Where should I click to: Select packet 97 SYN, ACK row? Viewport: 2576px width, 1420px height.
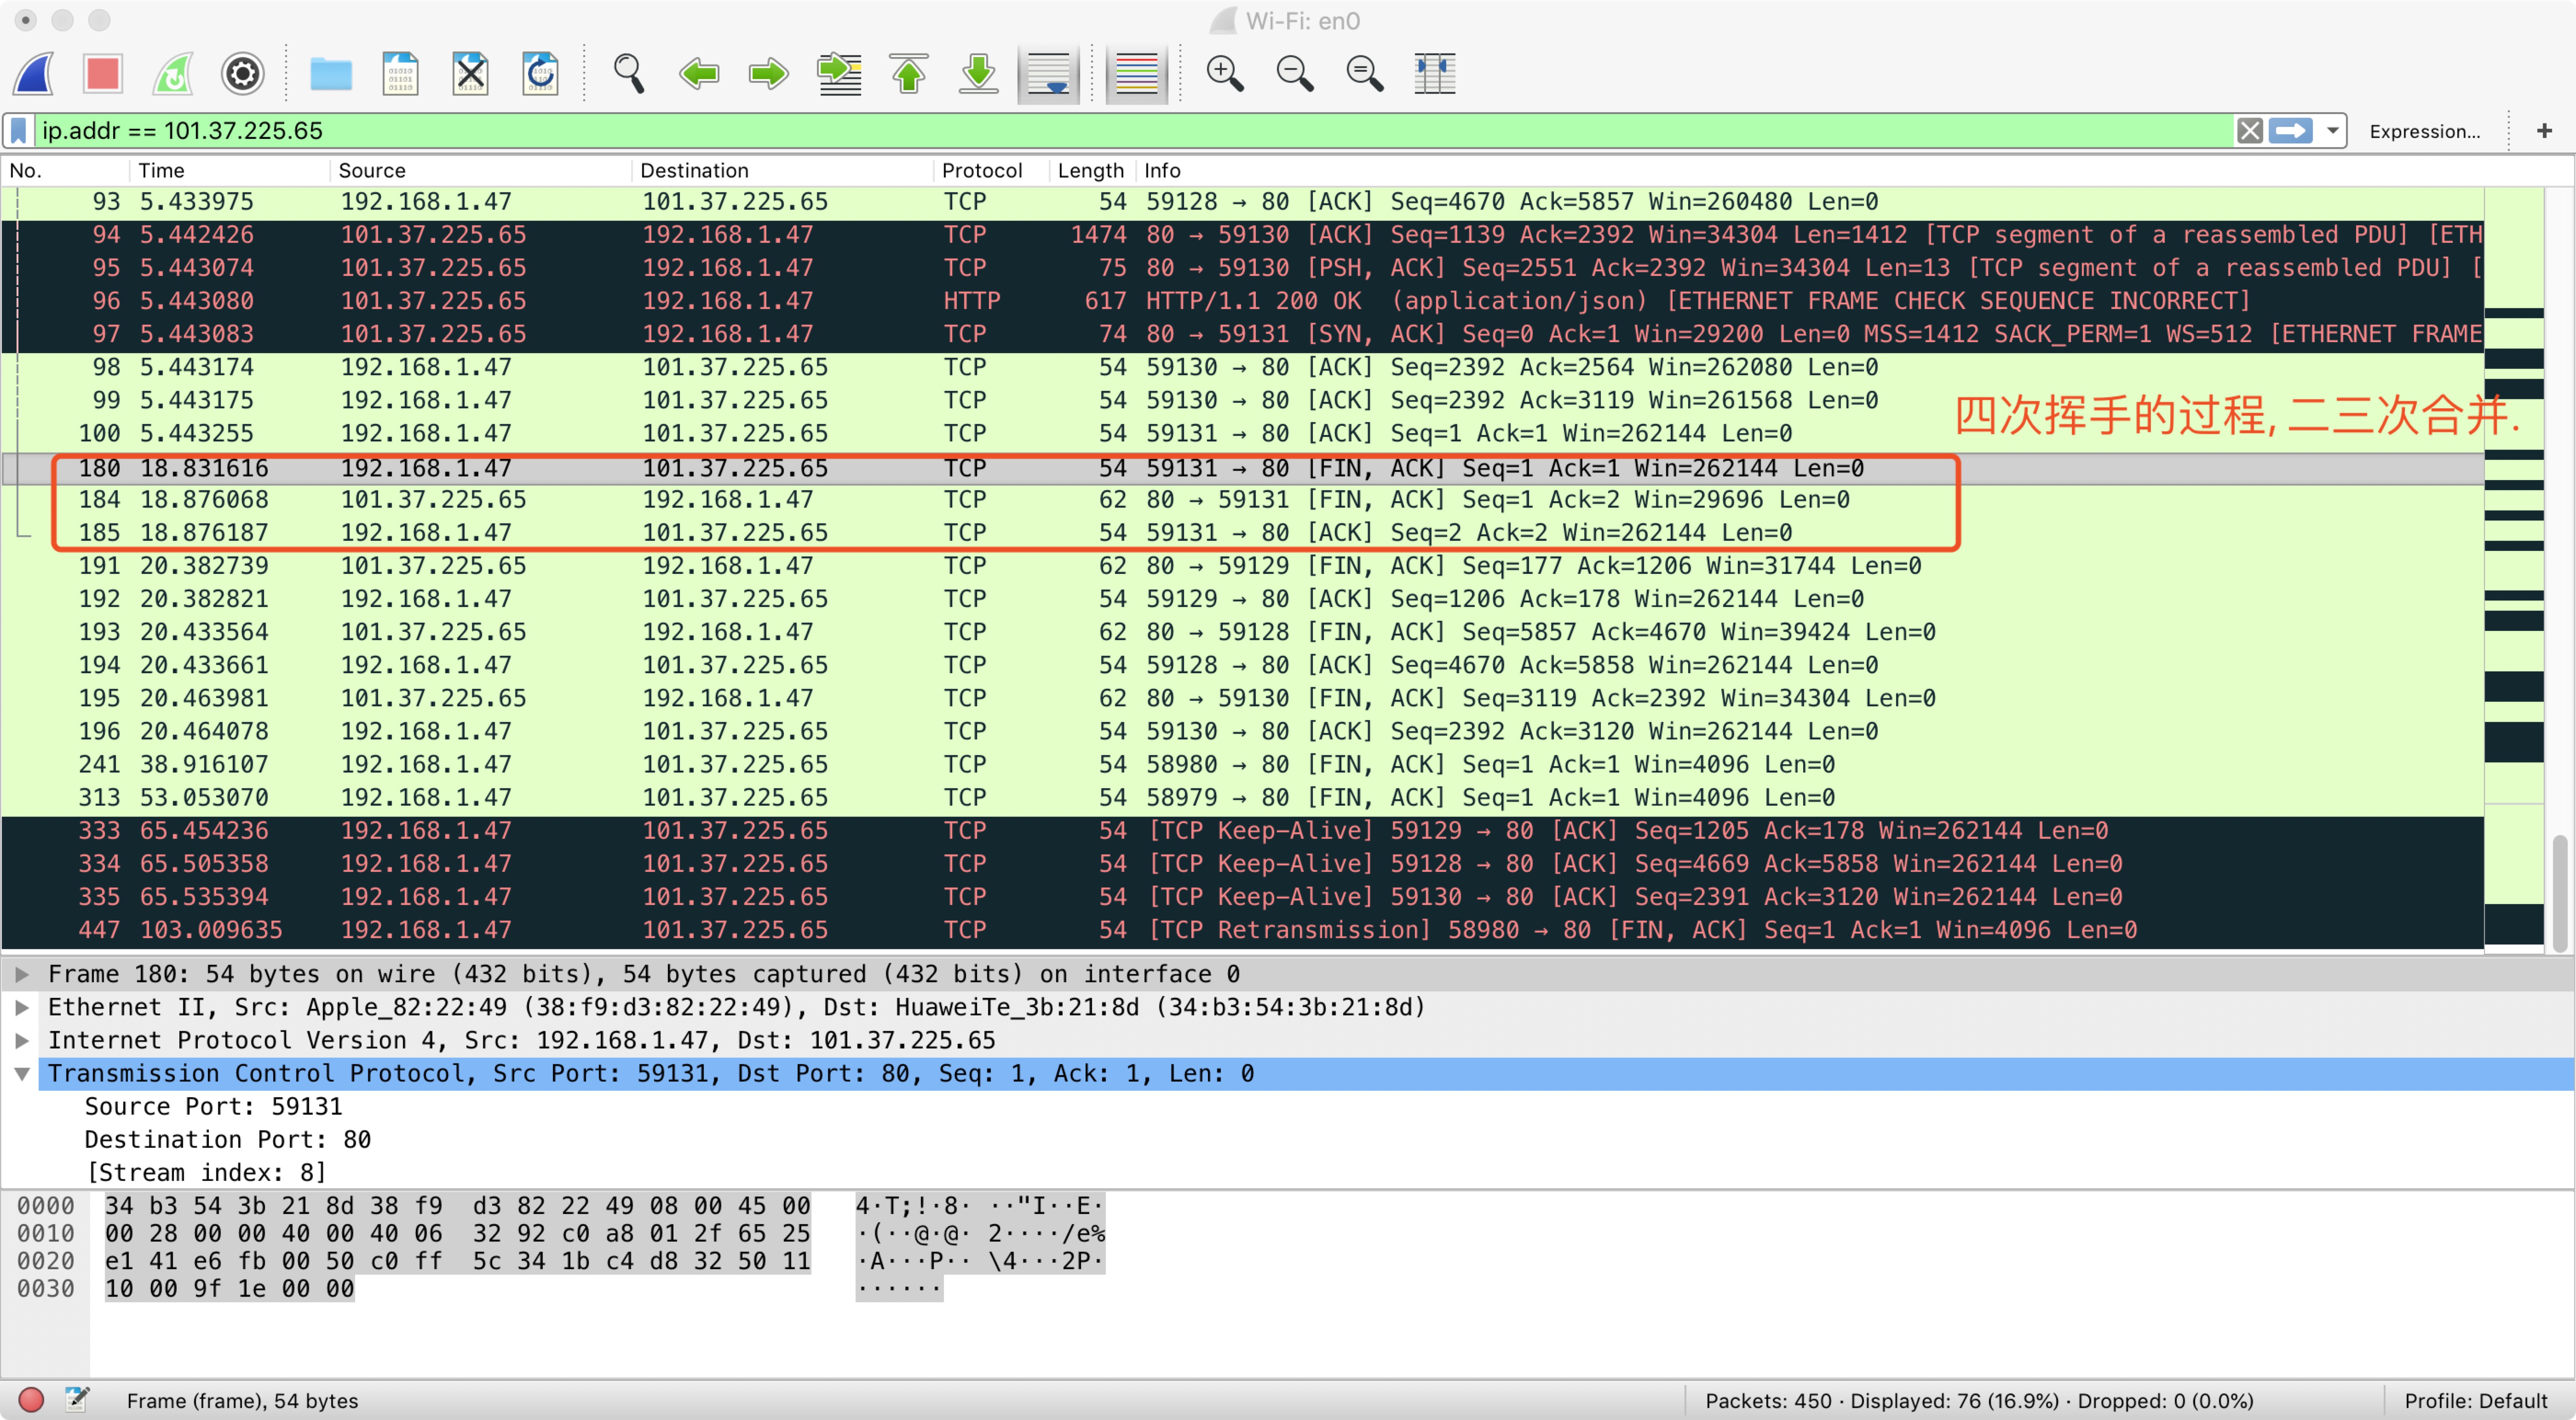coord(1243,334)
